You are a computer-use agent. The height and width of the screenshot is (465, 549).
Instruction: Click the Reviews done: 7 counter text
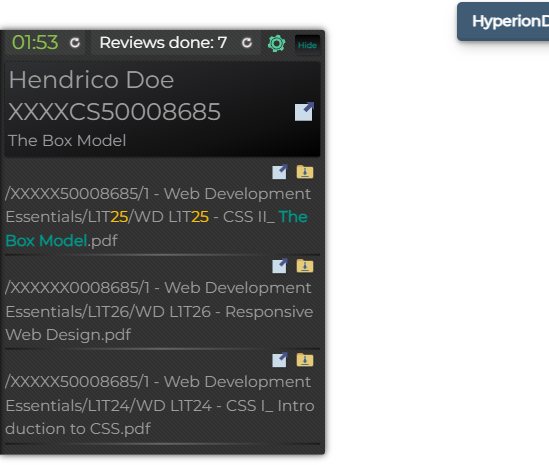pos(163,43)
